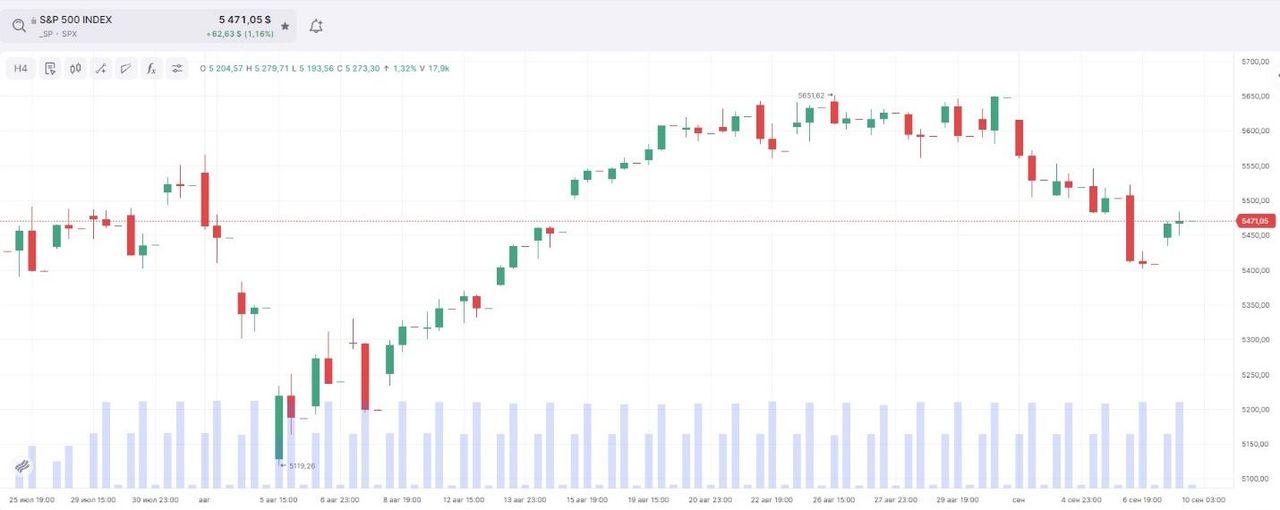Click the 5700,00 price axis label

[x=1255, y=62]
